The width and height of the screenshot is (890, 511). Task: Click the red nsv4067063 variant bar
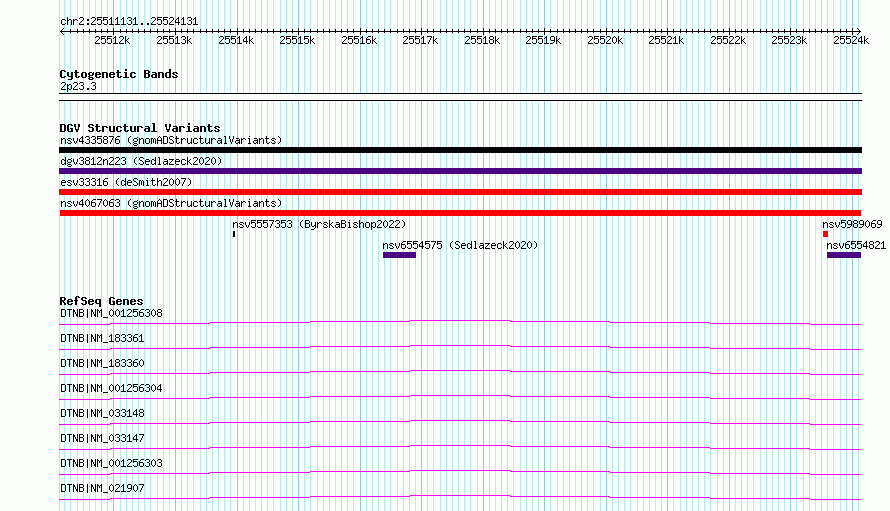tap(460, 213)
